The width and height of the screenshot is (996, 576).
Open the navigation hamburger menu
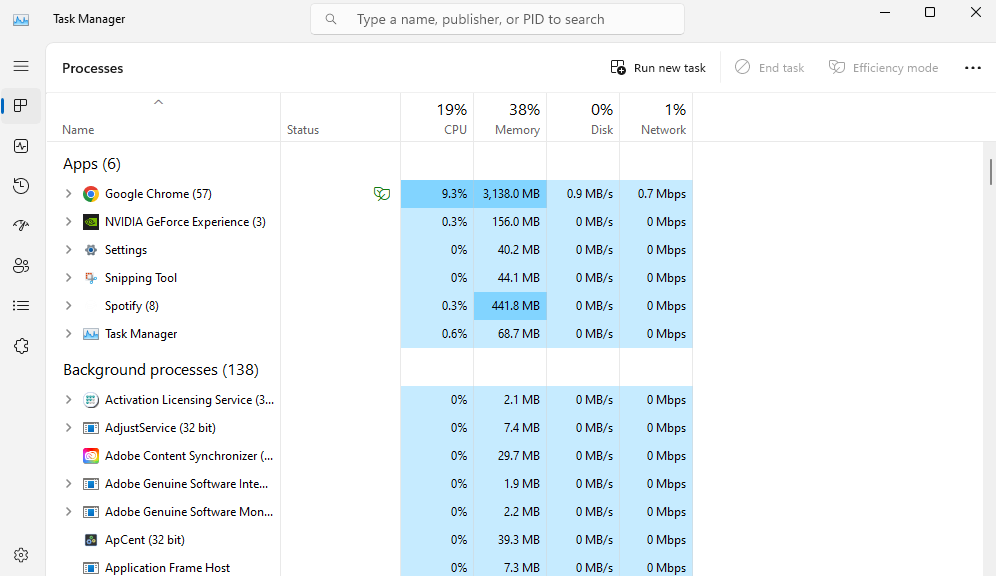coord(21,66)
